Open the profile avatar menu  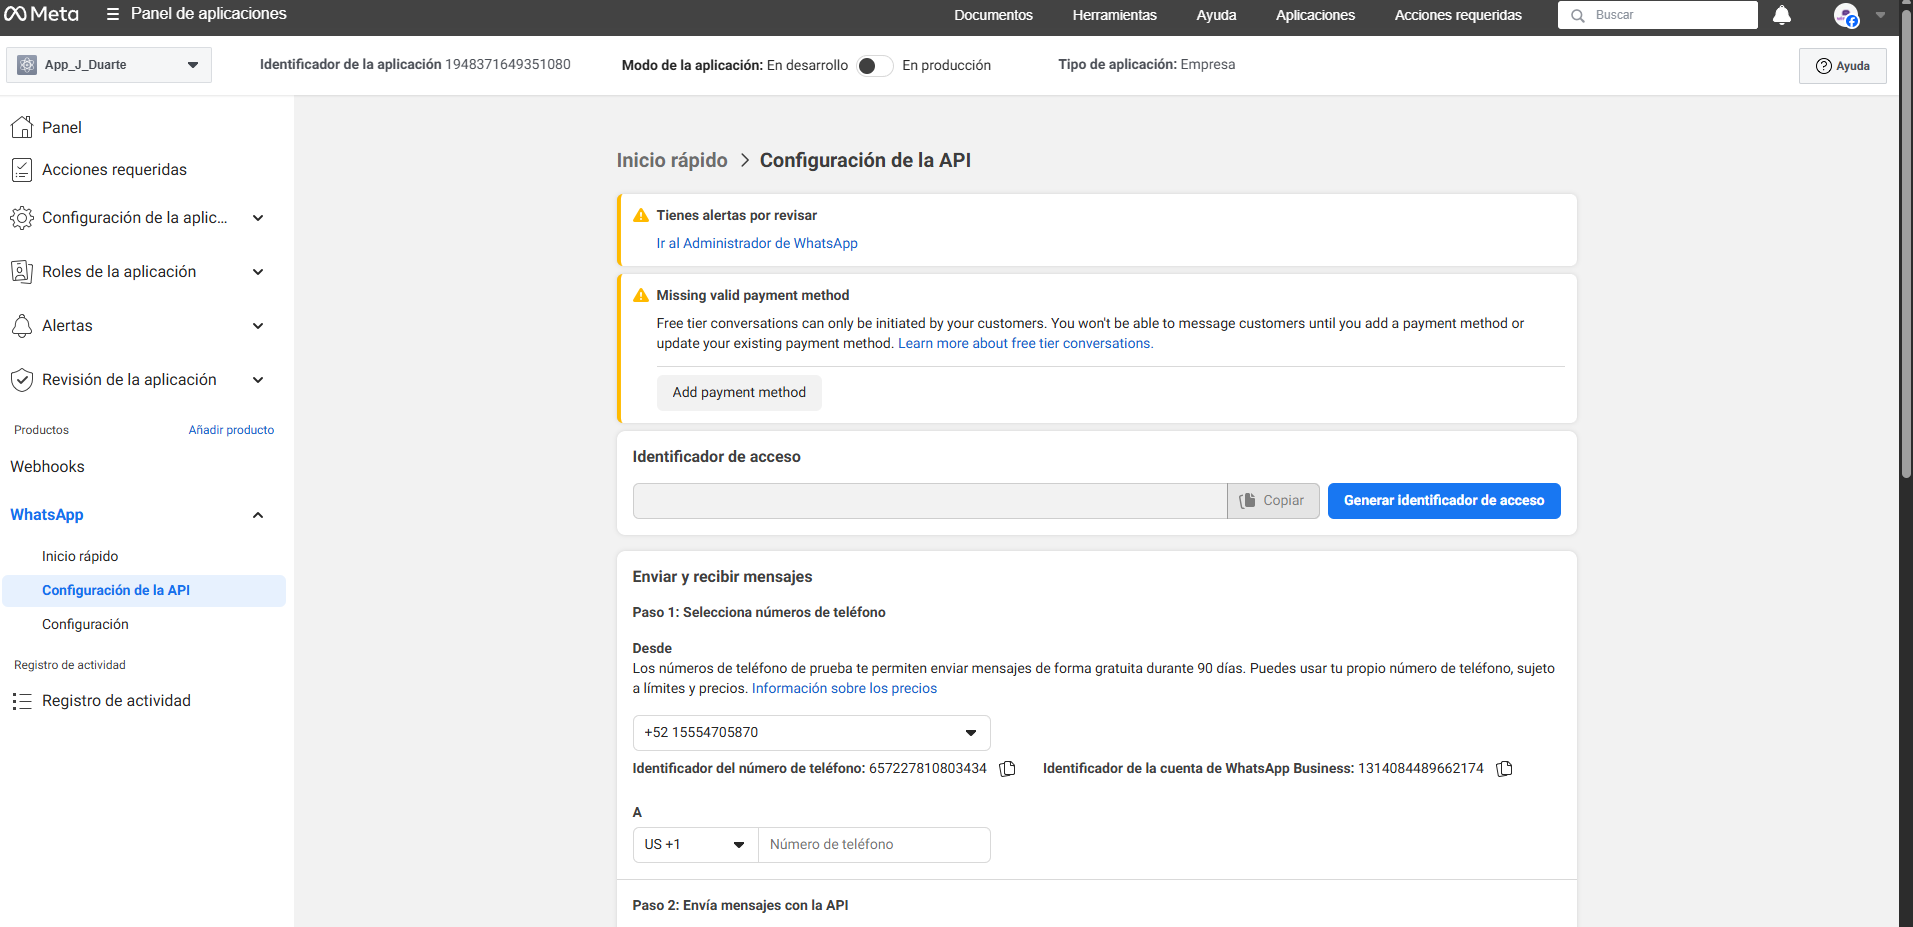[1846, 15]
